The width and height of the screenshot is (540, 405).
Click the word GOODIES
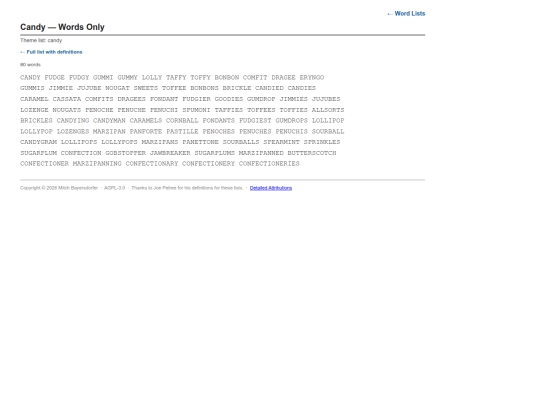pos(229,99)
